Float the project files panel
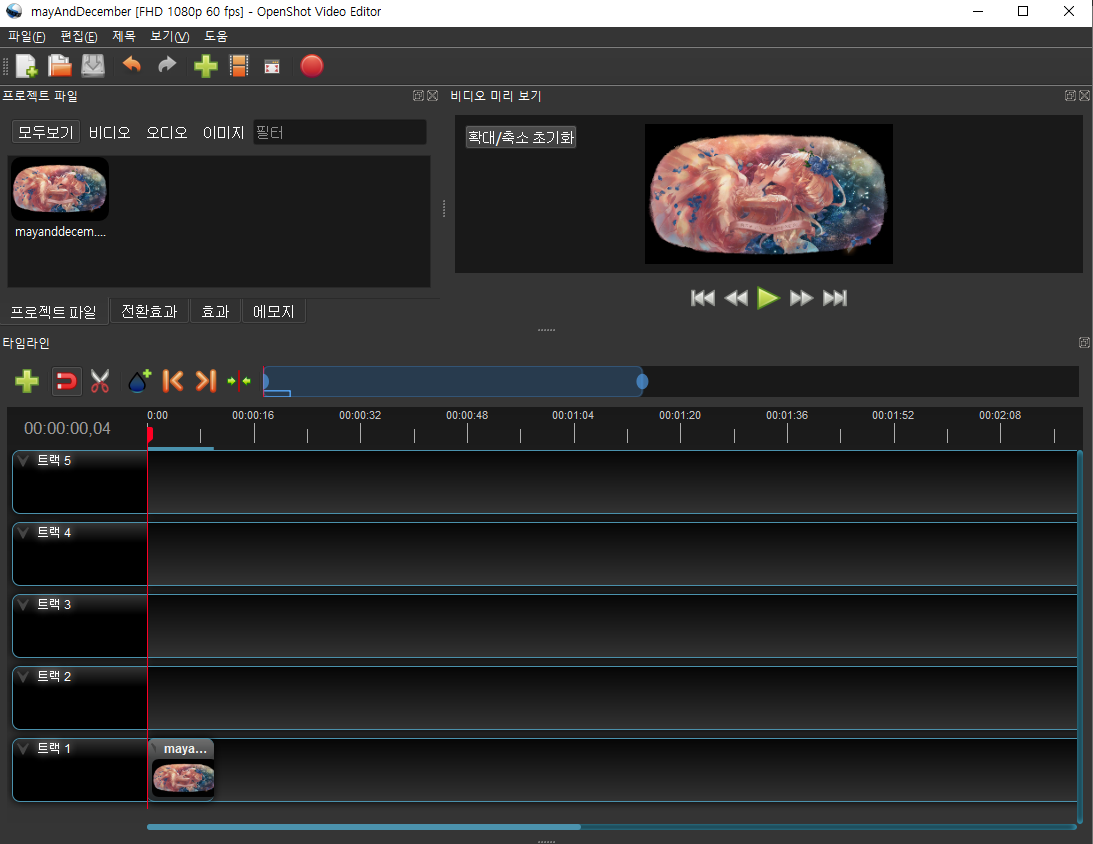Viewport: 1093px width, 844px height. tap(418, 95)
